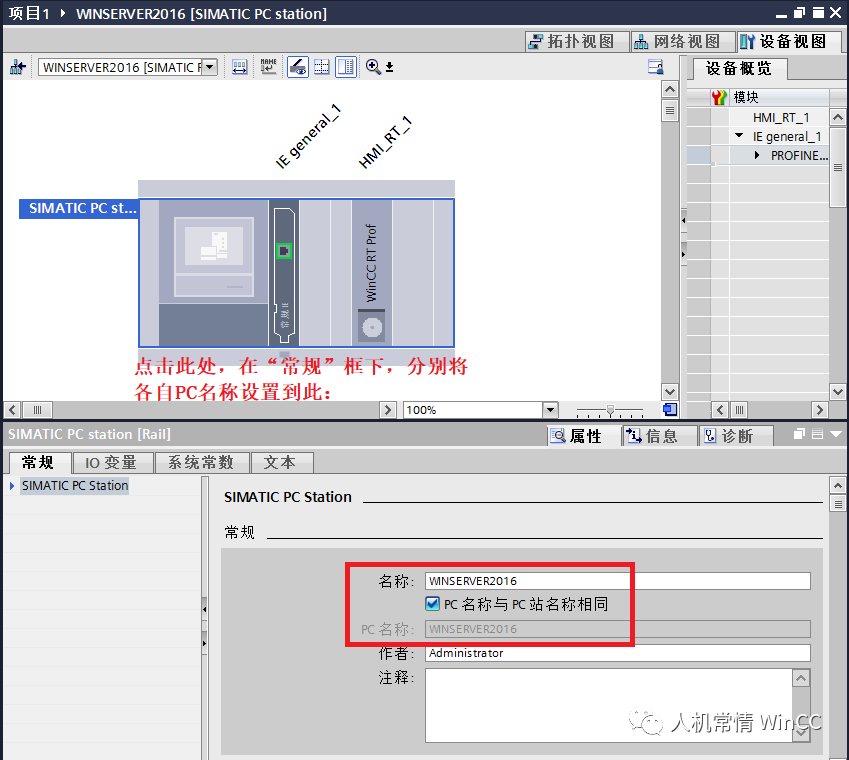Click the save window settings icon at toolbar right

[x=655, y=67]
